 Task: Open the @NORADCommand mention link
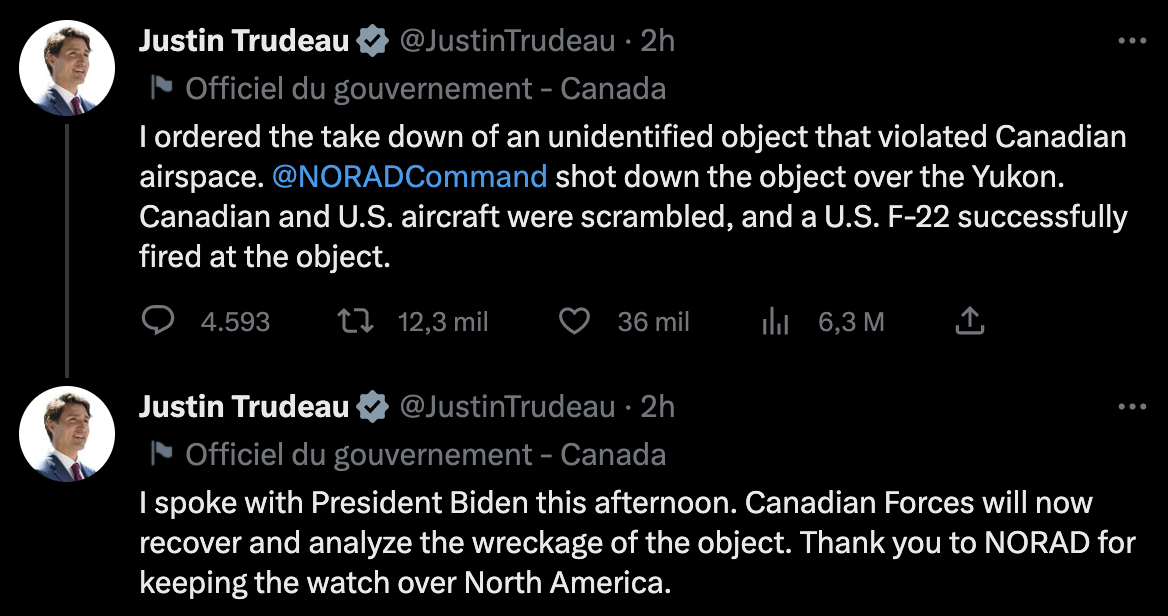click(x=409, y=177)
